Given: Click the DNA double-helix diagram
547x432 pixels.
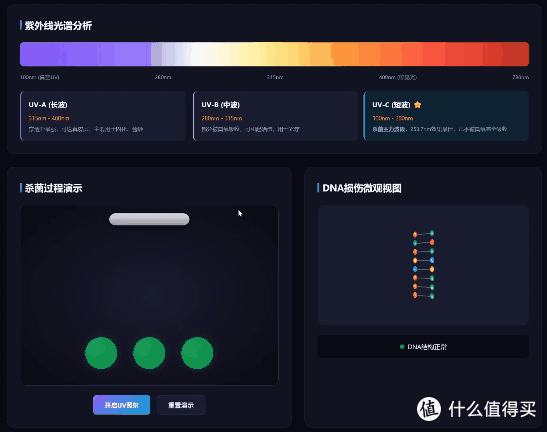Looking at the screenshot, I should [x=424, y=265].
